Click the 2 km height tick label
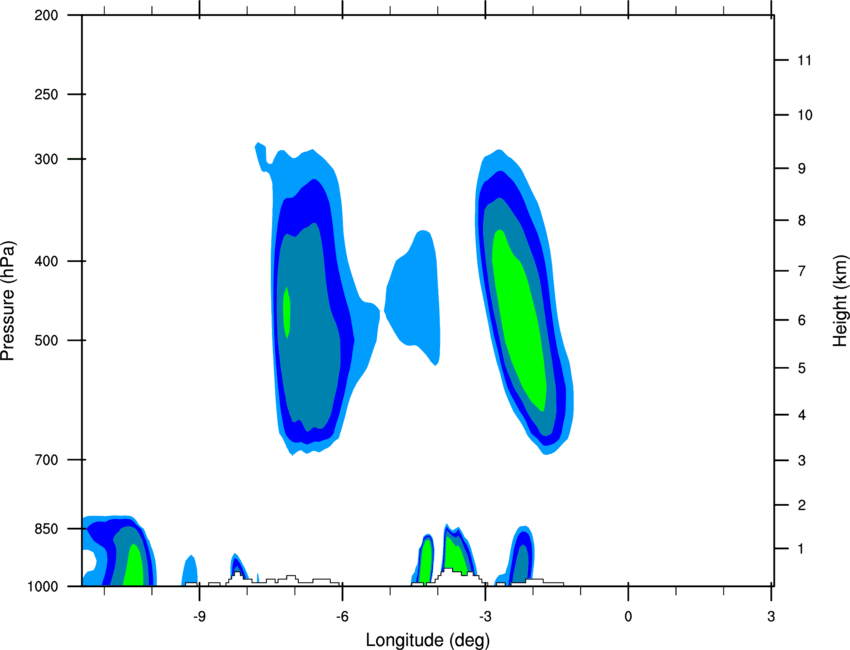The width and height of the screenshot is (850, 650). point(802,505)
